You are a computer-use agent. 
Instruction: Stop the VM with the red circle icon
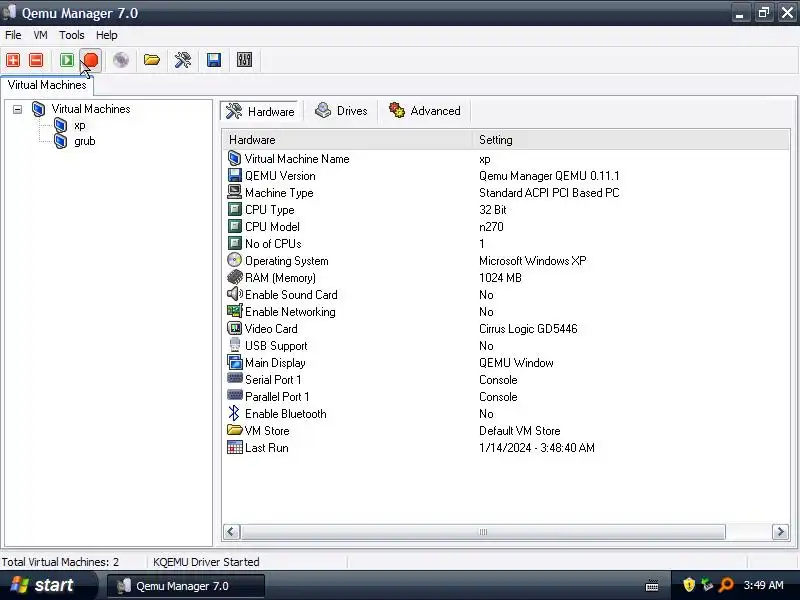[91, 60]
